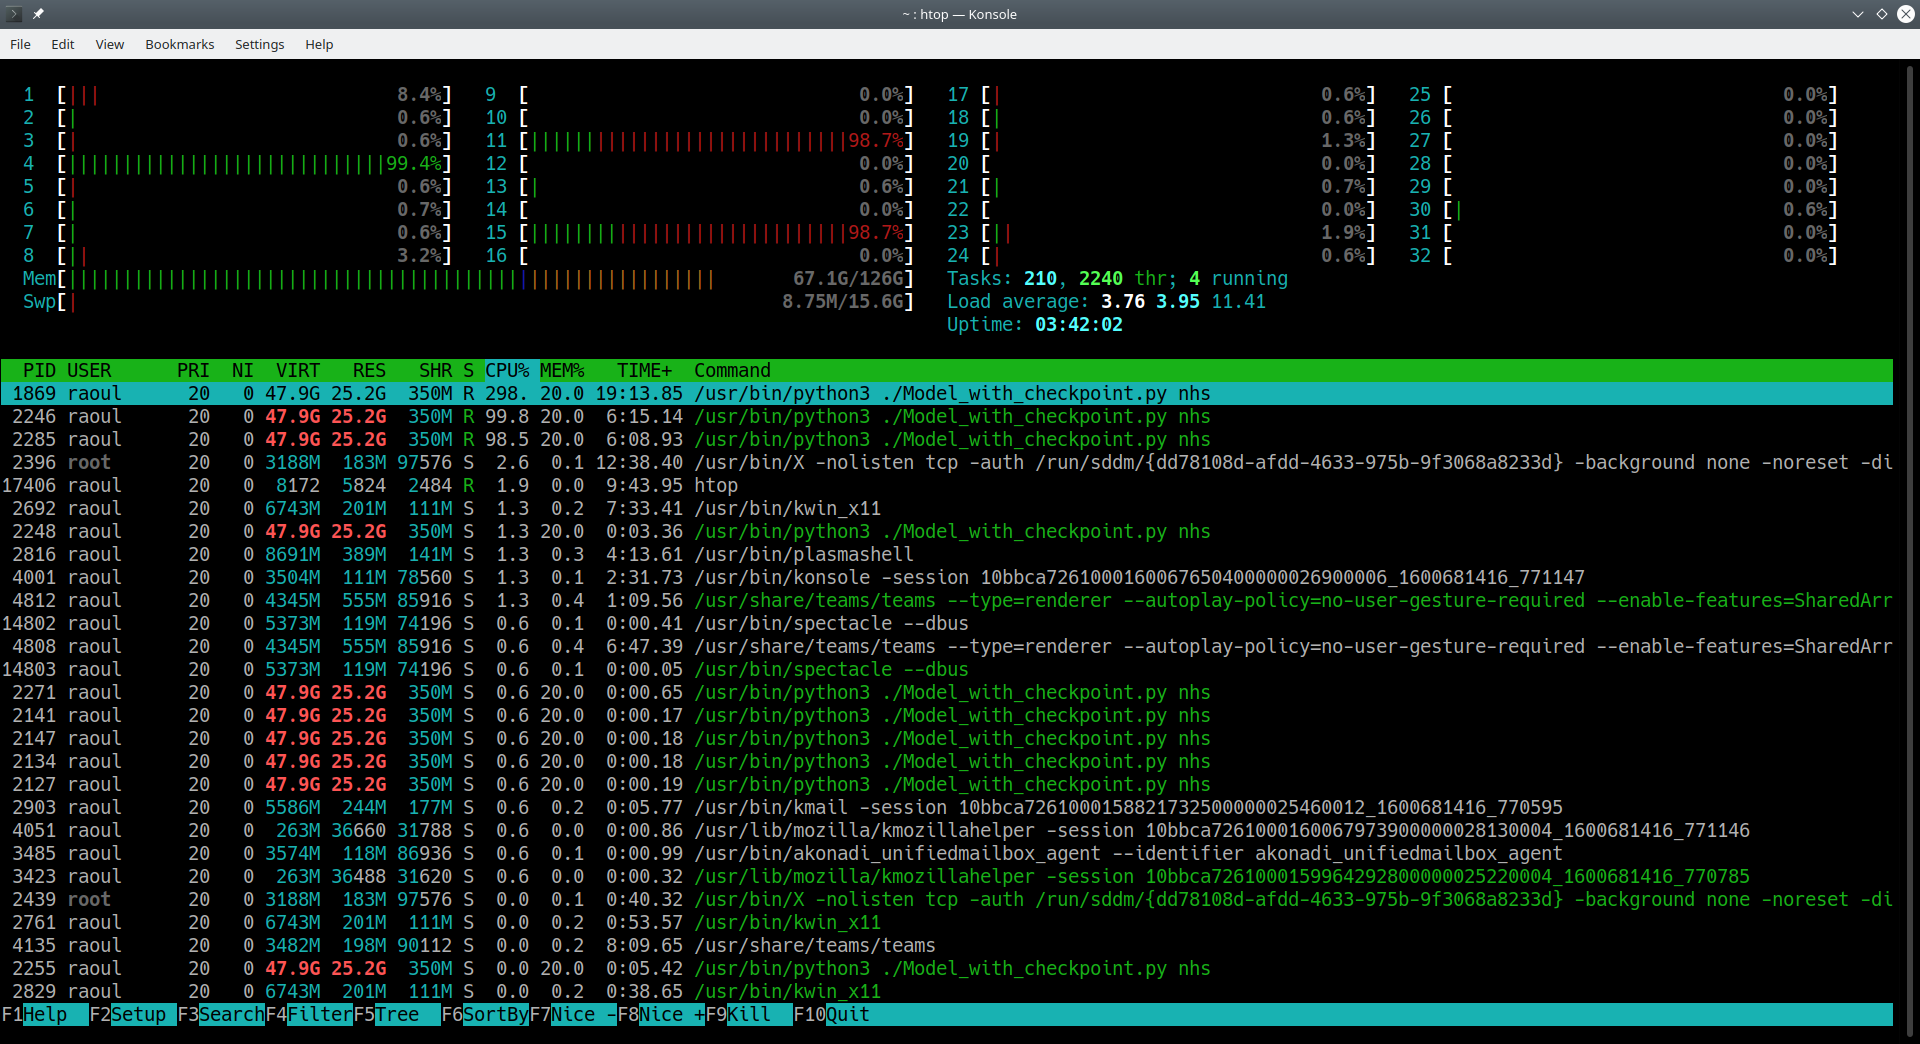Screen dimensions: 1920x1044
Task: Sort by the TIME+ column header
Action: [645, 370]
